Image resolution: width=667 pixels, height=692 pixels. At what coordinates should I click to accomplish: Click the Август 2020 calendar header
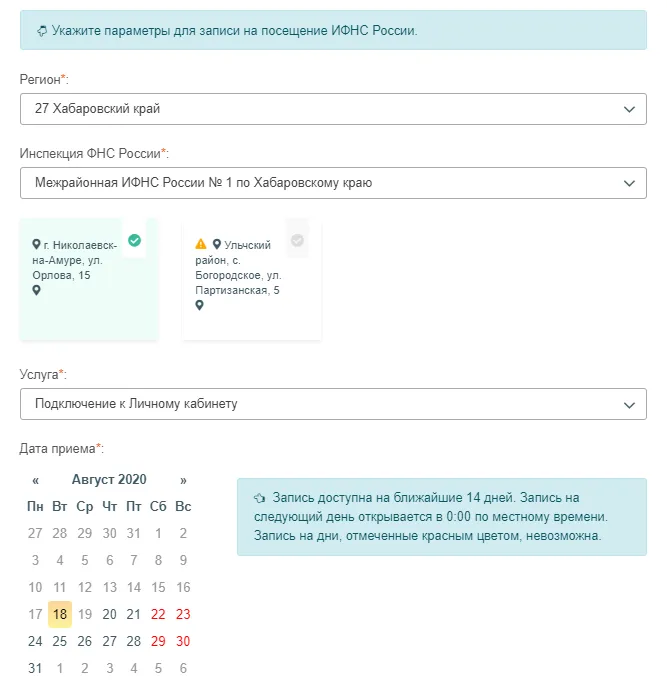point(109,480)
